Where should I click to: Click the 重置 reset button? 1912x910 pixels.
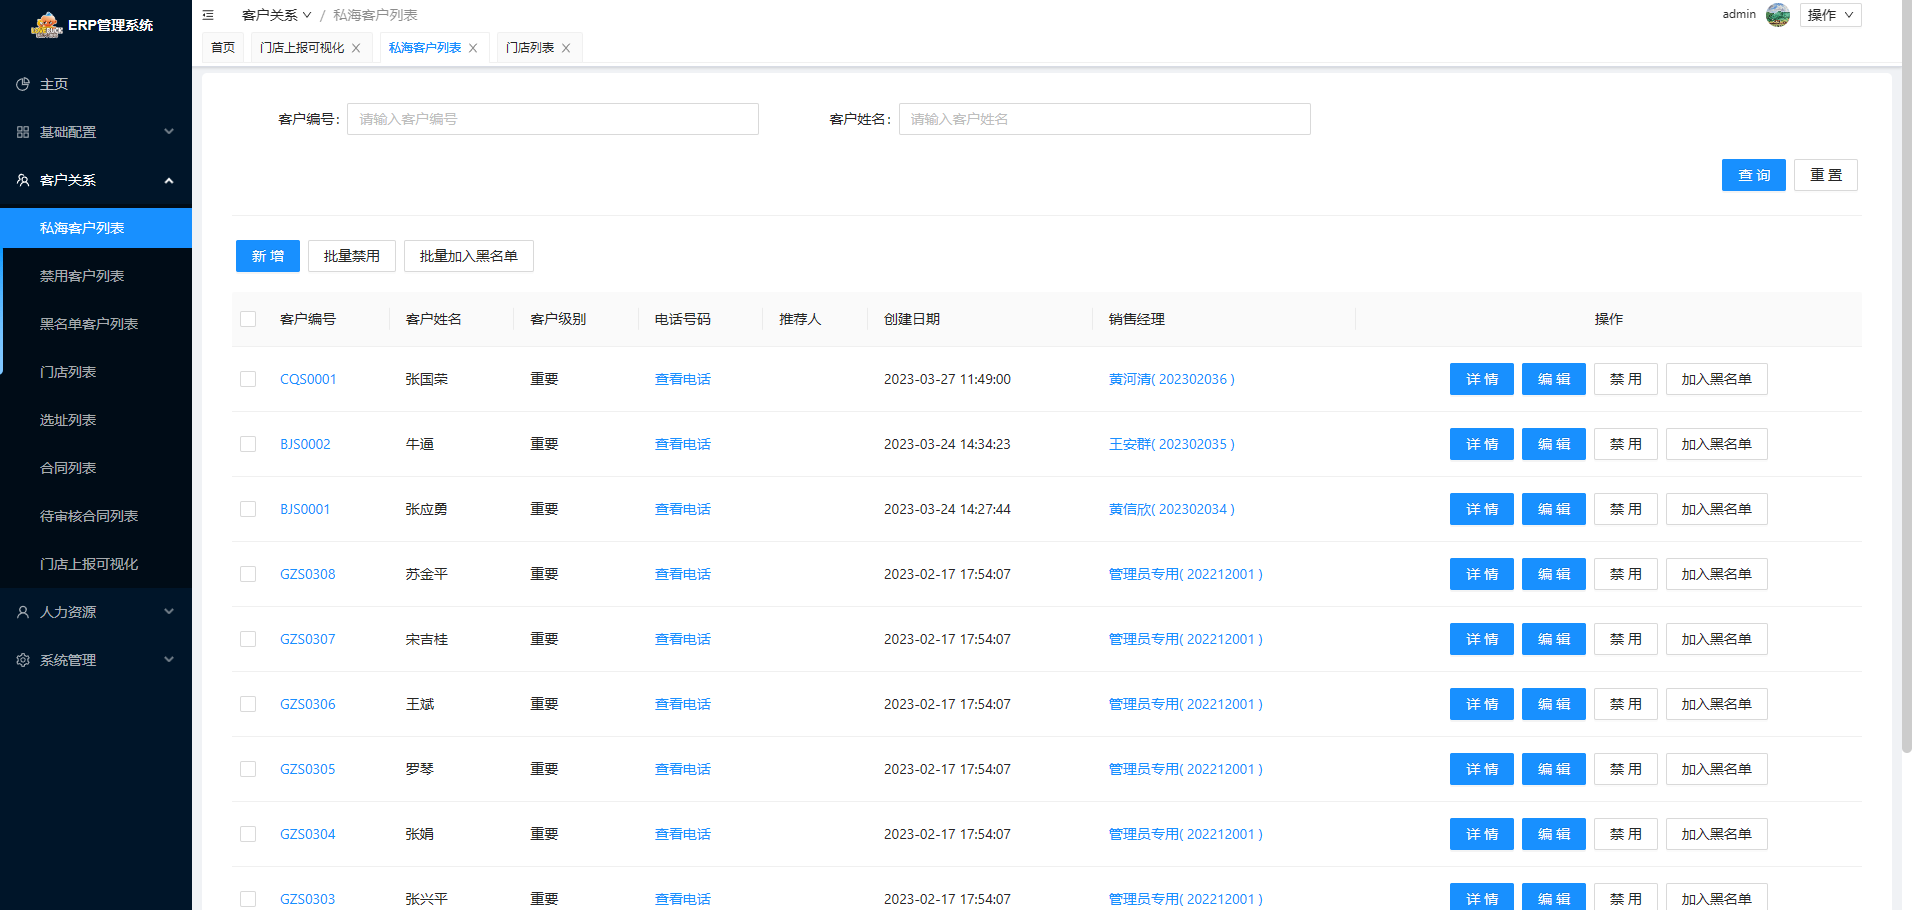tap(1825, 175)
